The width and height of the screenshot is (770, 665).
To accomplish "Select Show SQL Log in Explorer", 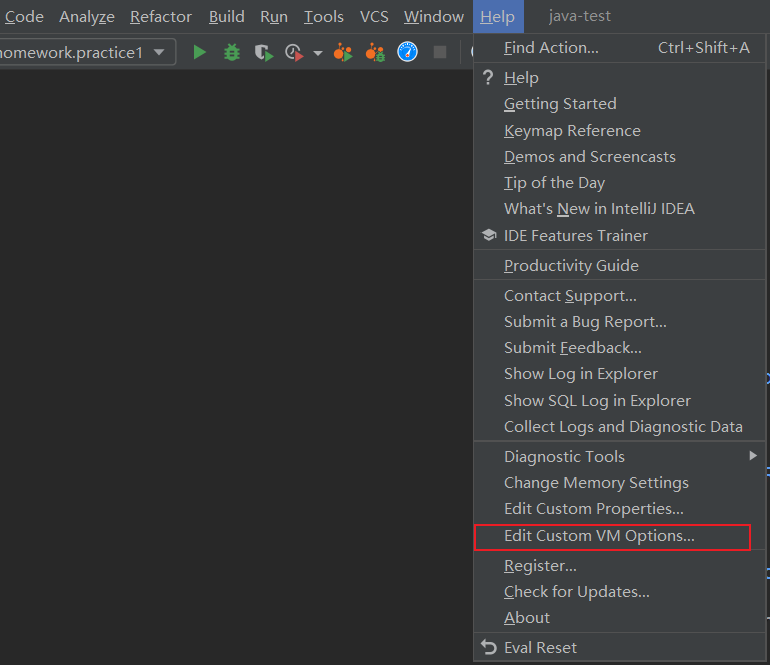I will 619,401.
